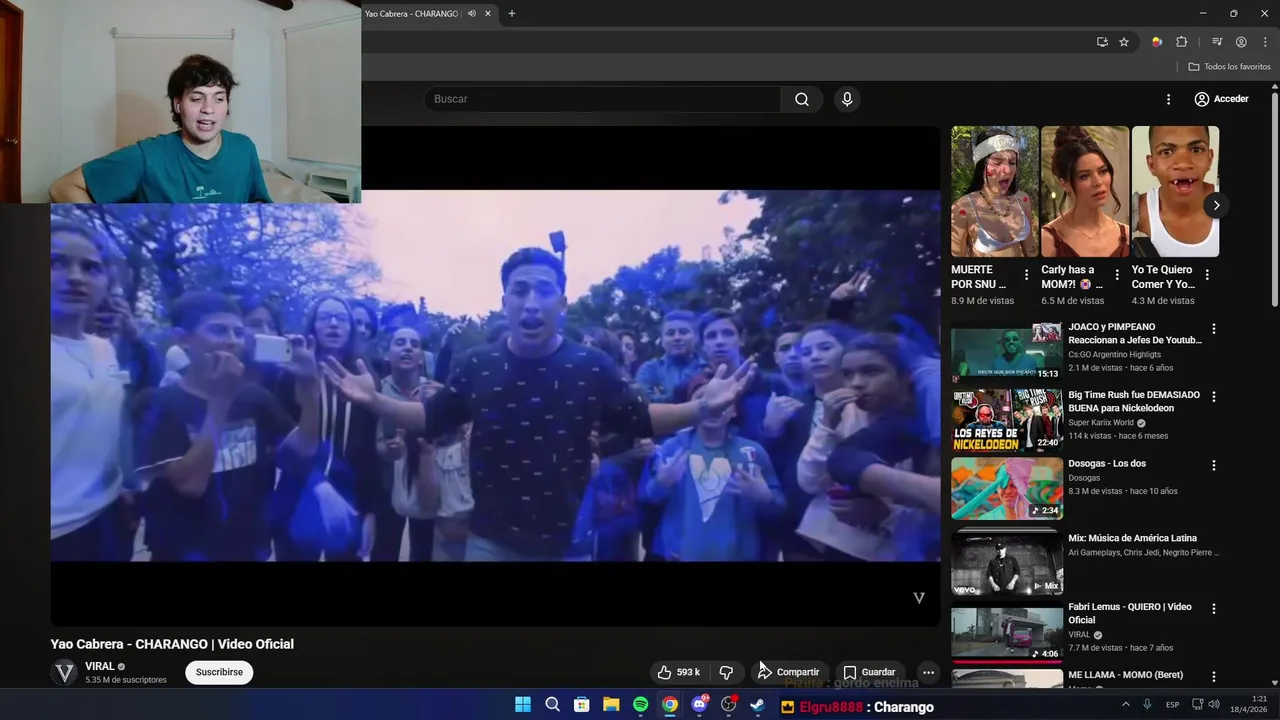Open options menu for Yo Te Quiero Comer short
Image resolution: width=1280 pixels, height=720 pixels.
click(1206, 275)
